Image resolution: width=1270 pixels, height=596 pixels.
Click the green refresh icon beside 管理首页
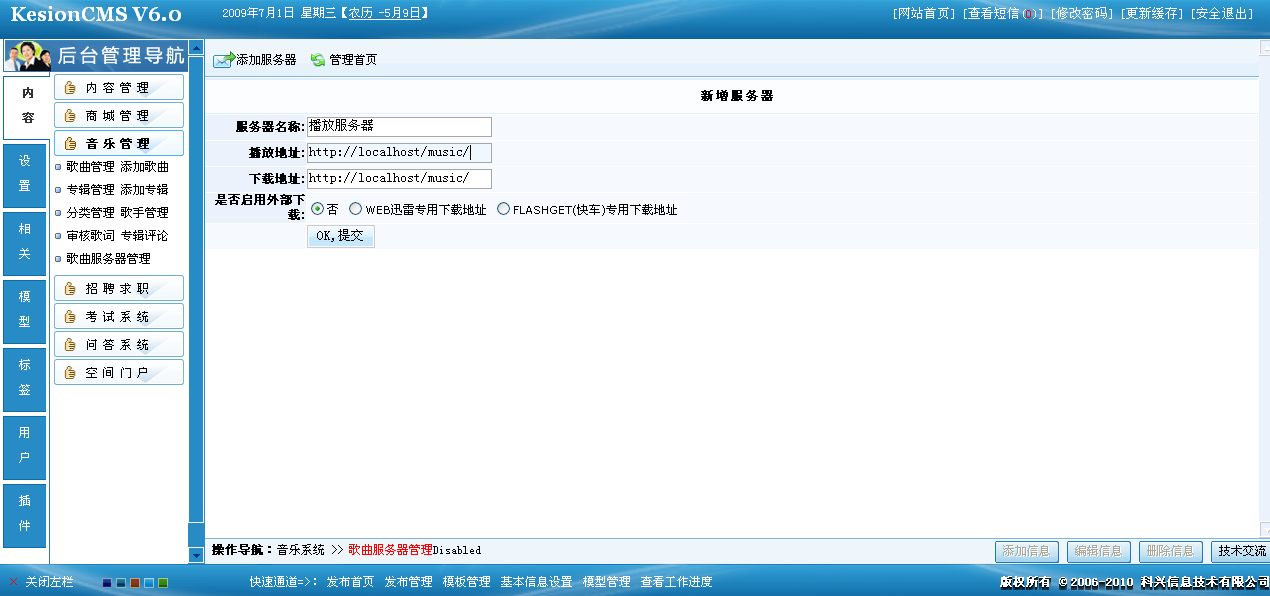(x=318, y=60)
